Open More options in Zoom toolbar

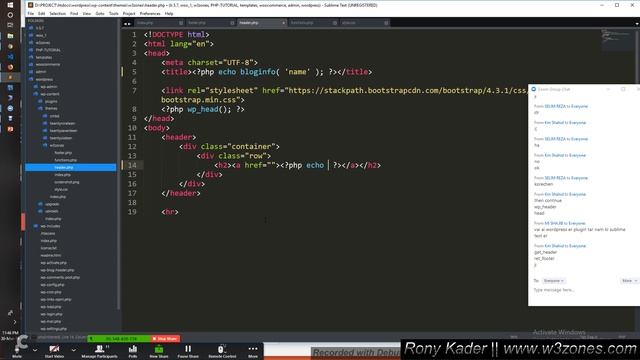[x=253, y=351]
